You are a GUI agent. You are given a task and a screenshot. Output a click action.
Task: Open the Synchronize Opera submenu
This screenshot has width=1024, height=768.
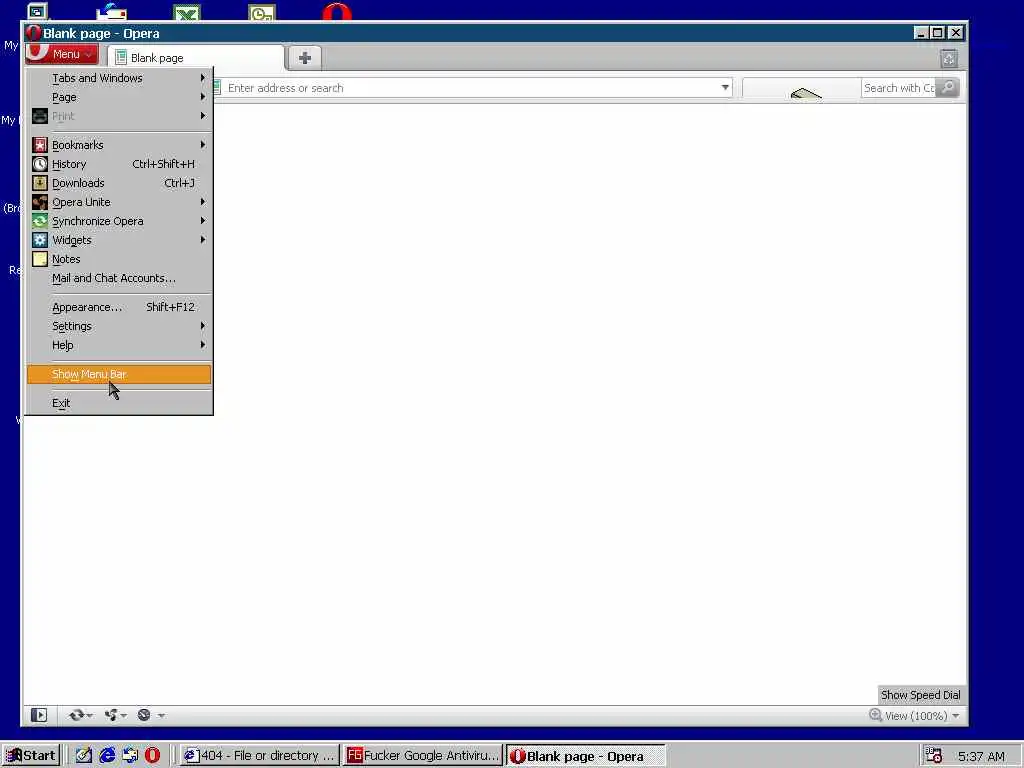coord(119,221)
